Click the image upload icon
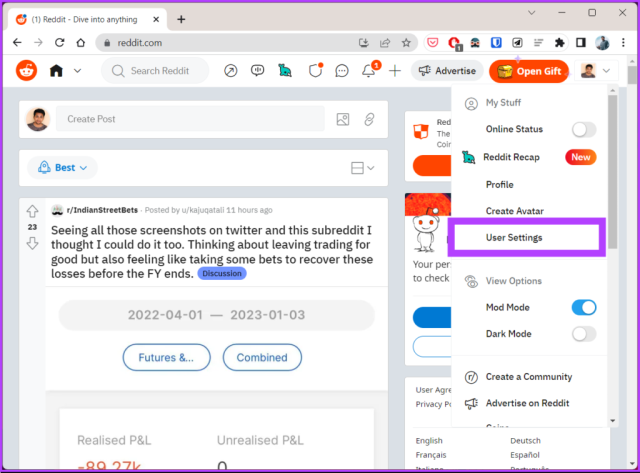The width and height of the screenshot is (640, 473). 343,119
